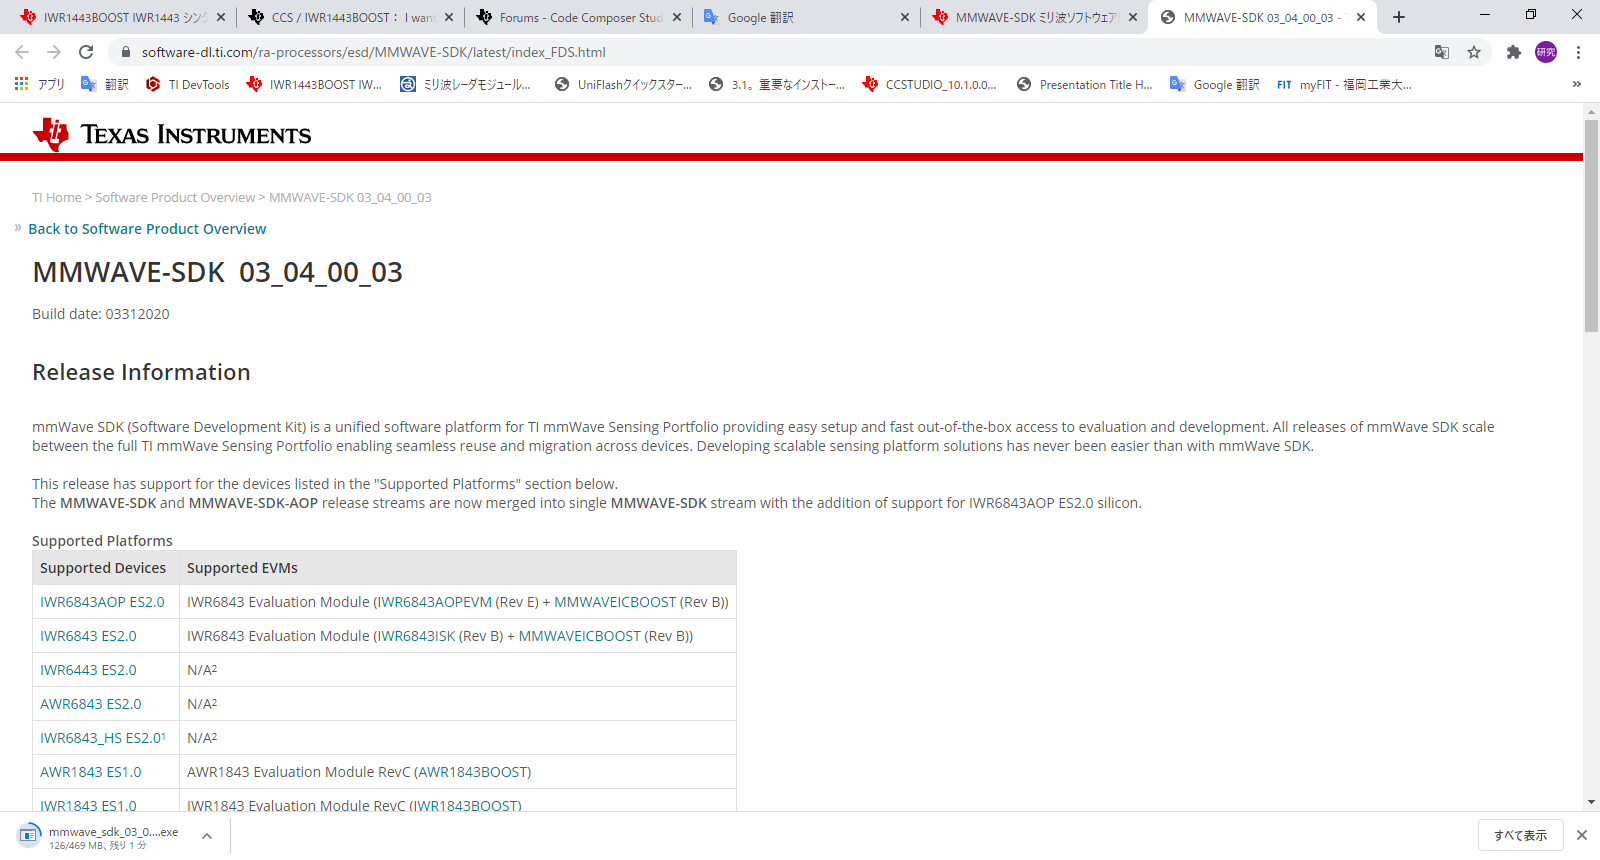Click the scrollbar down arrow
Screen dimensions: 1600x860
pyautogui.click(x=1591, y=802)
